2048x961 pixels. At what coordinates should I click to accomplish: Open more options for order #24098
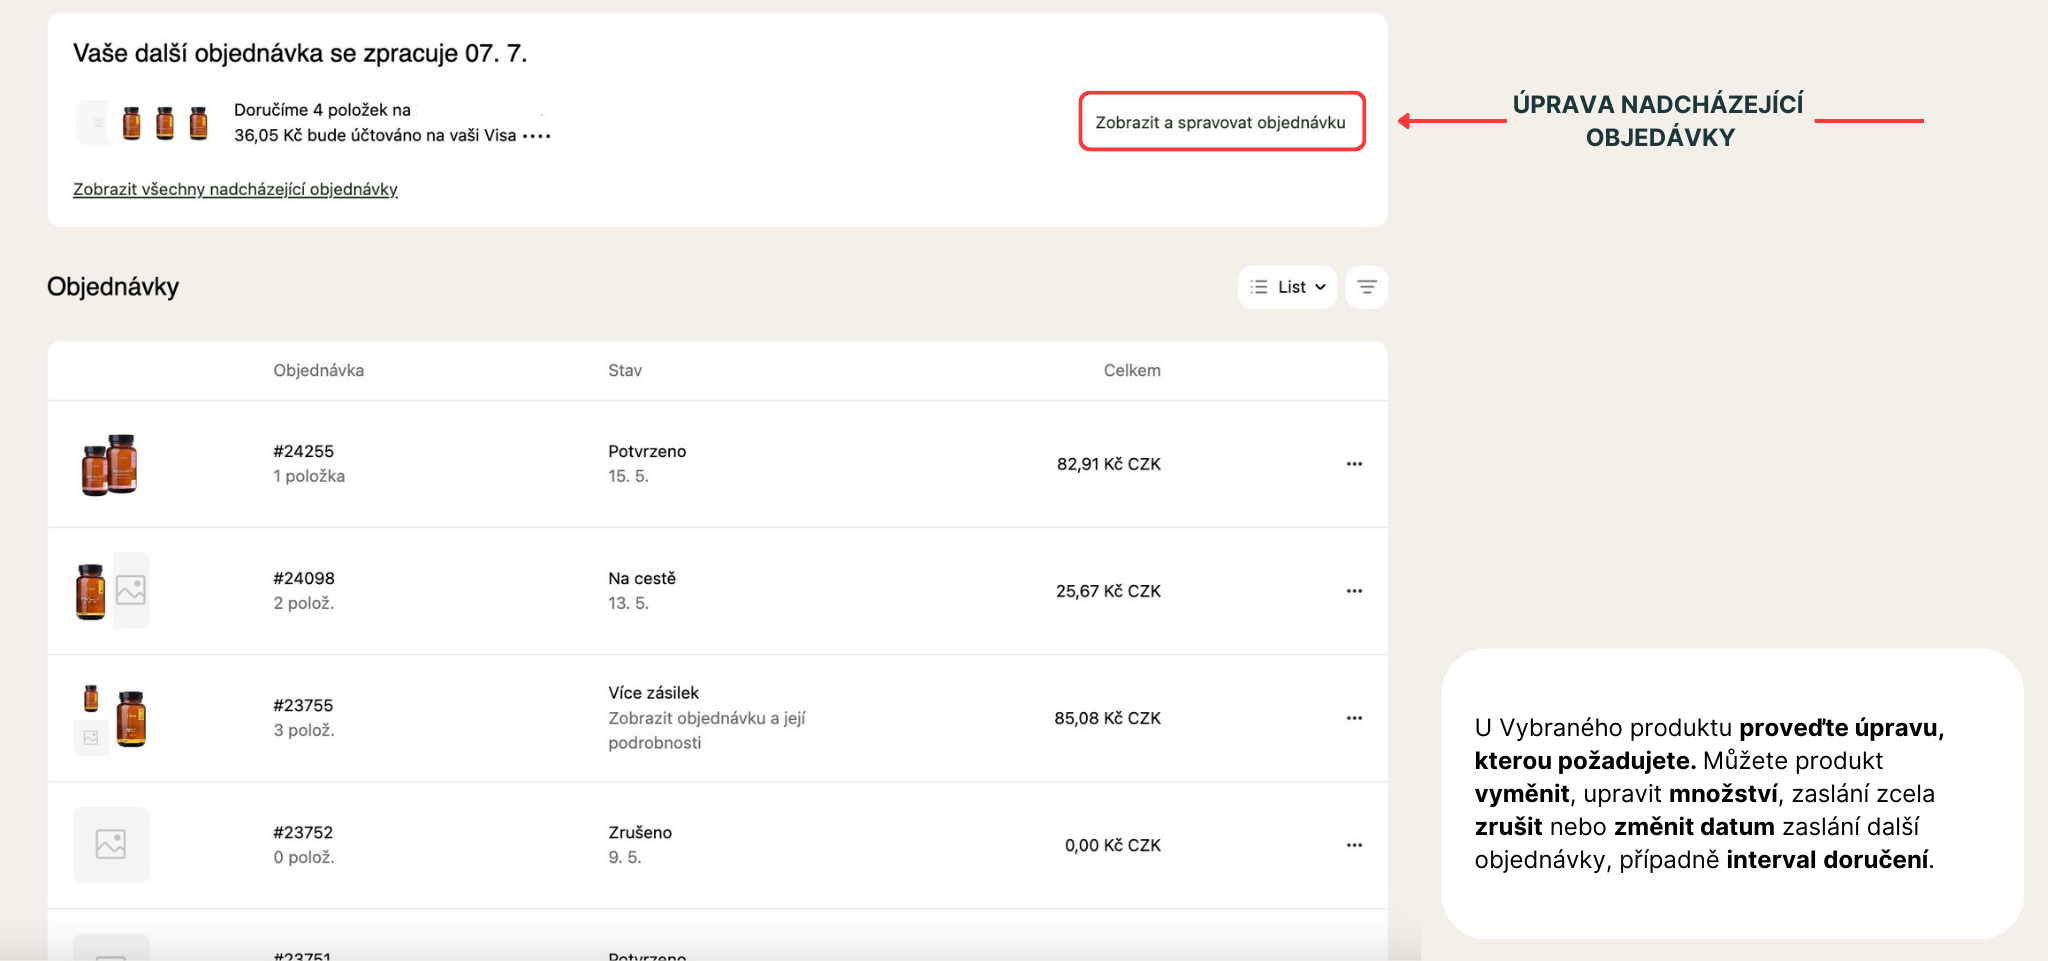click(1354, 591)
